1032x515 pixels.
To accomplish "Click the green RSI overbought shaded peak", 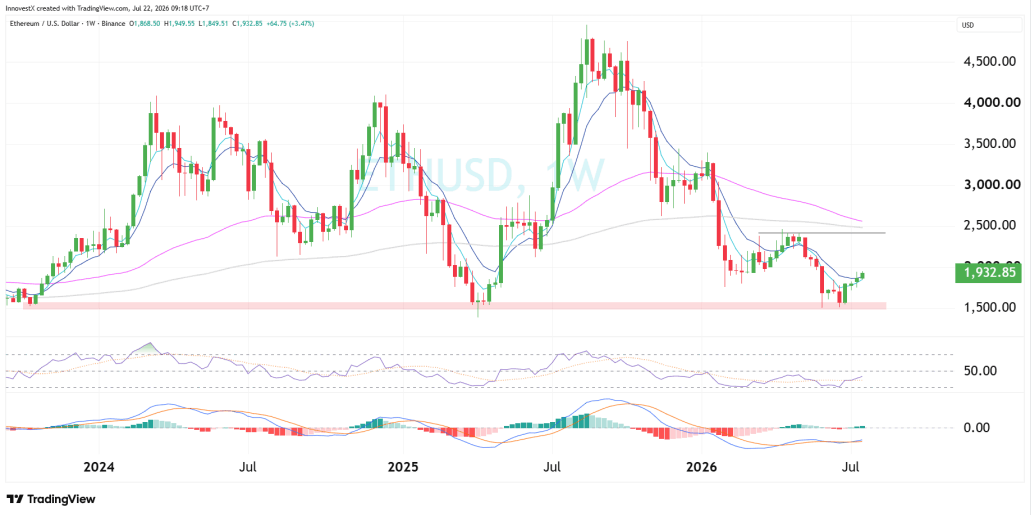I will (x=149, y=347).
